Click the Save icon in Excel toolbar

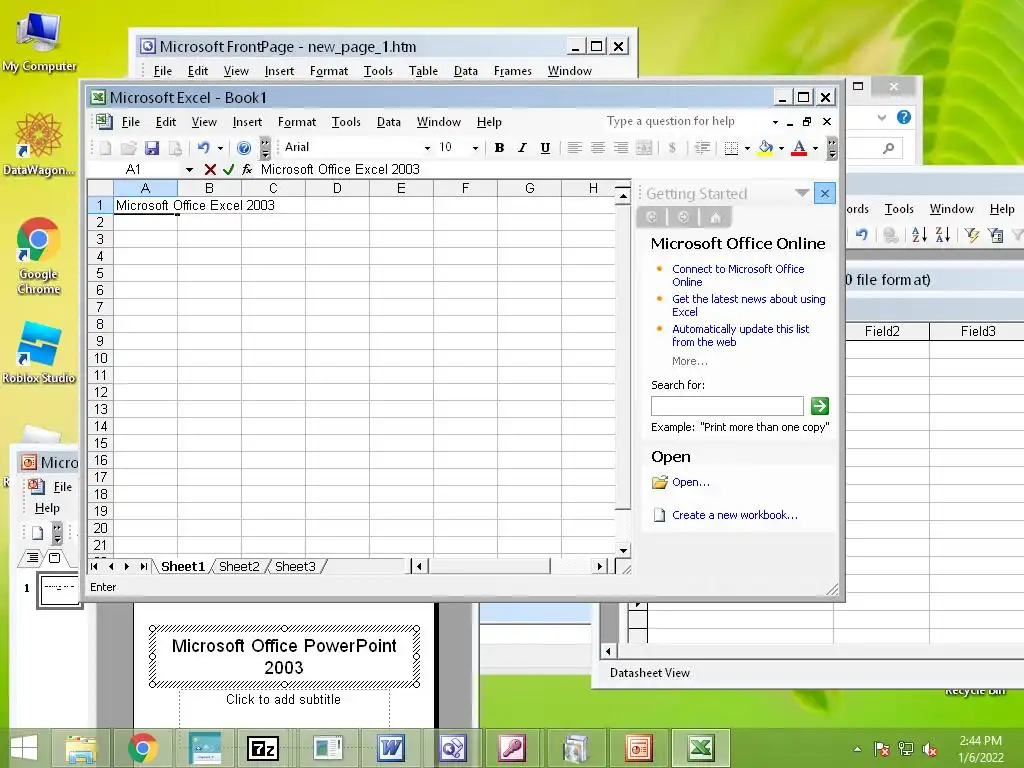tap(152, 148)
